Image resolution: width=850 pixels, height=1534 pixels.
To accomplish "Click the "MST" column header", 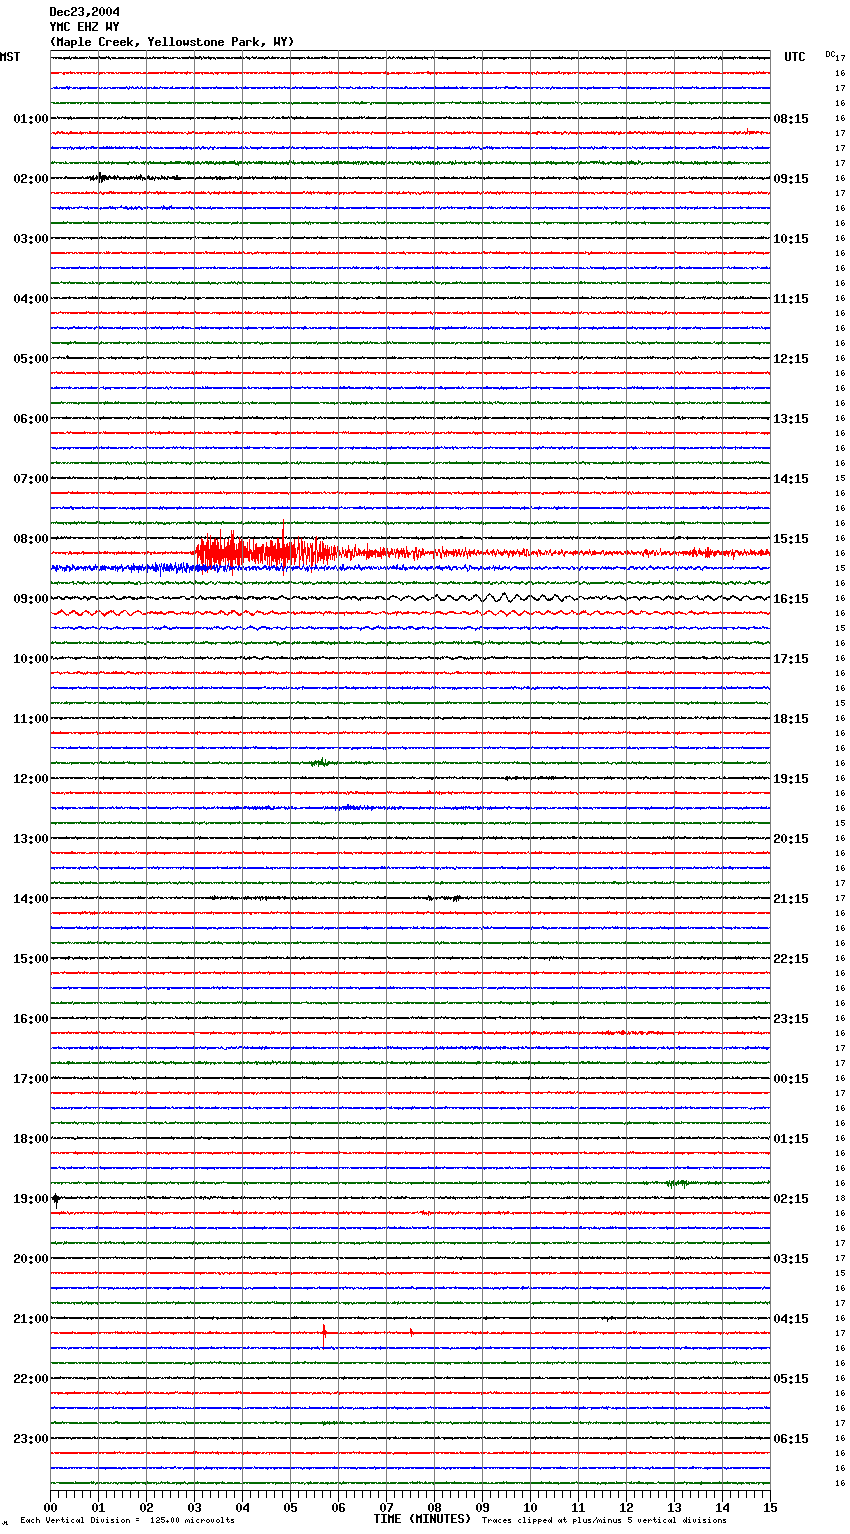I will 10,57.
